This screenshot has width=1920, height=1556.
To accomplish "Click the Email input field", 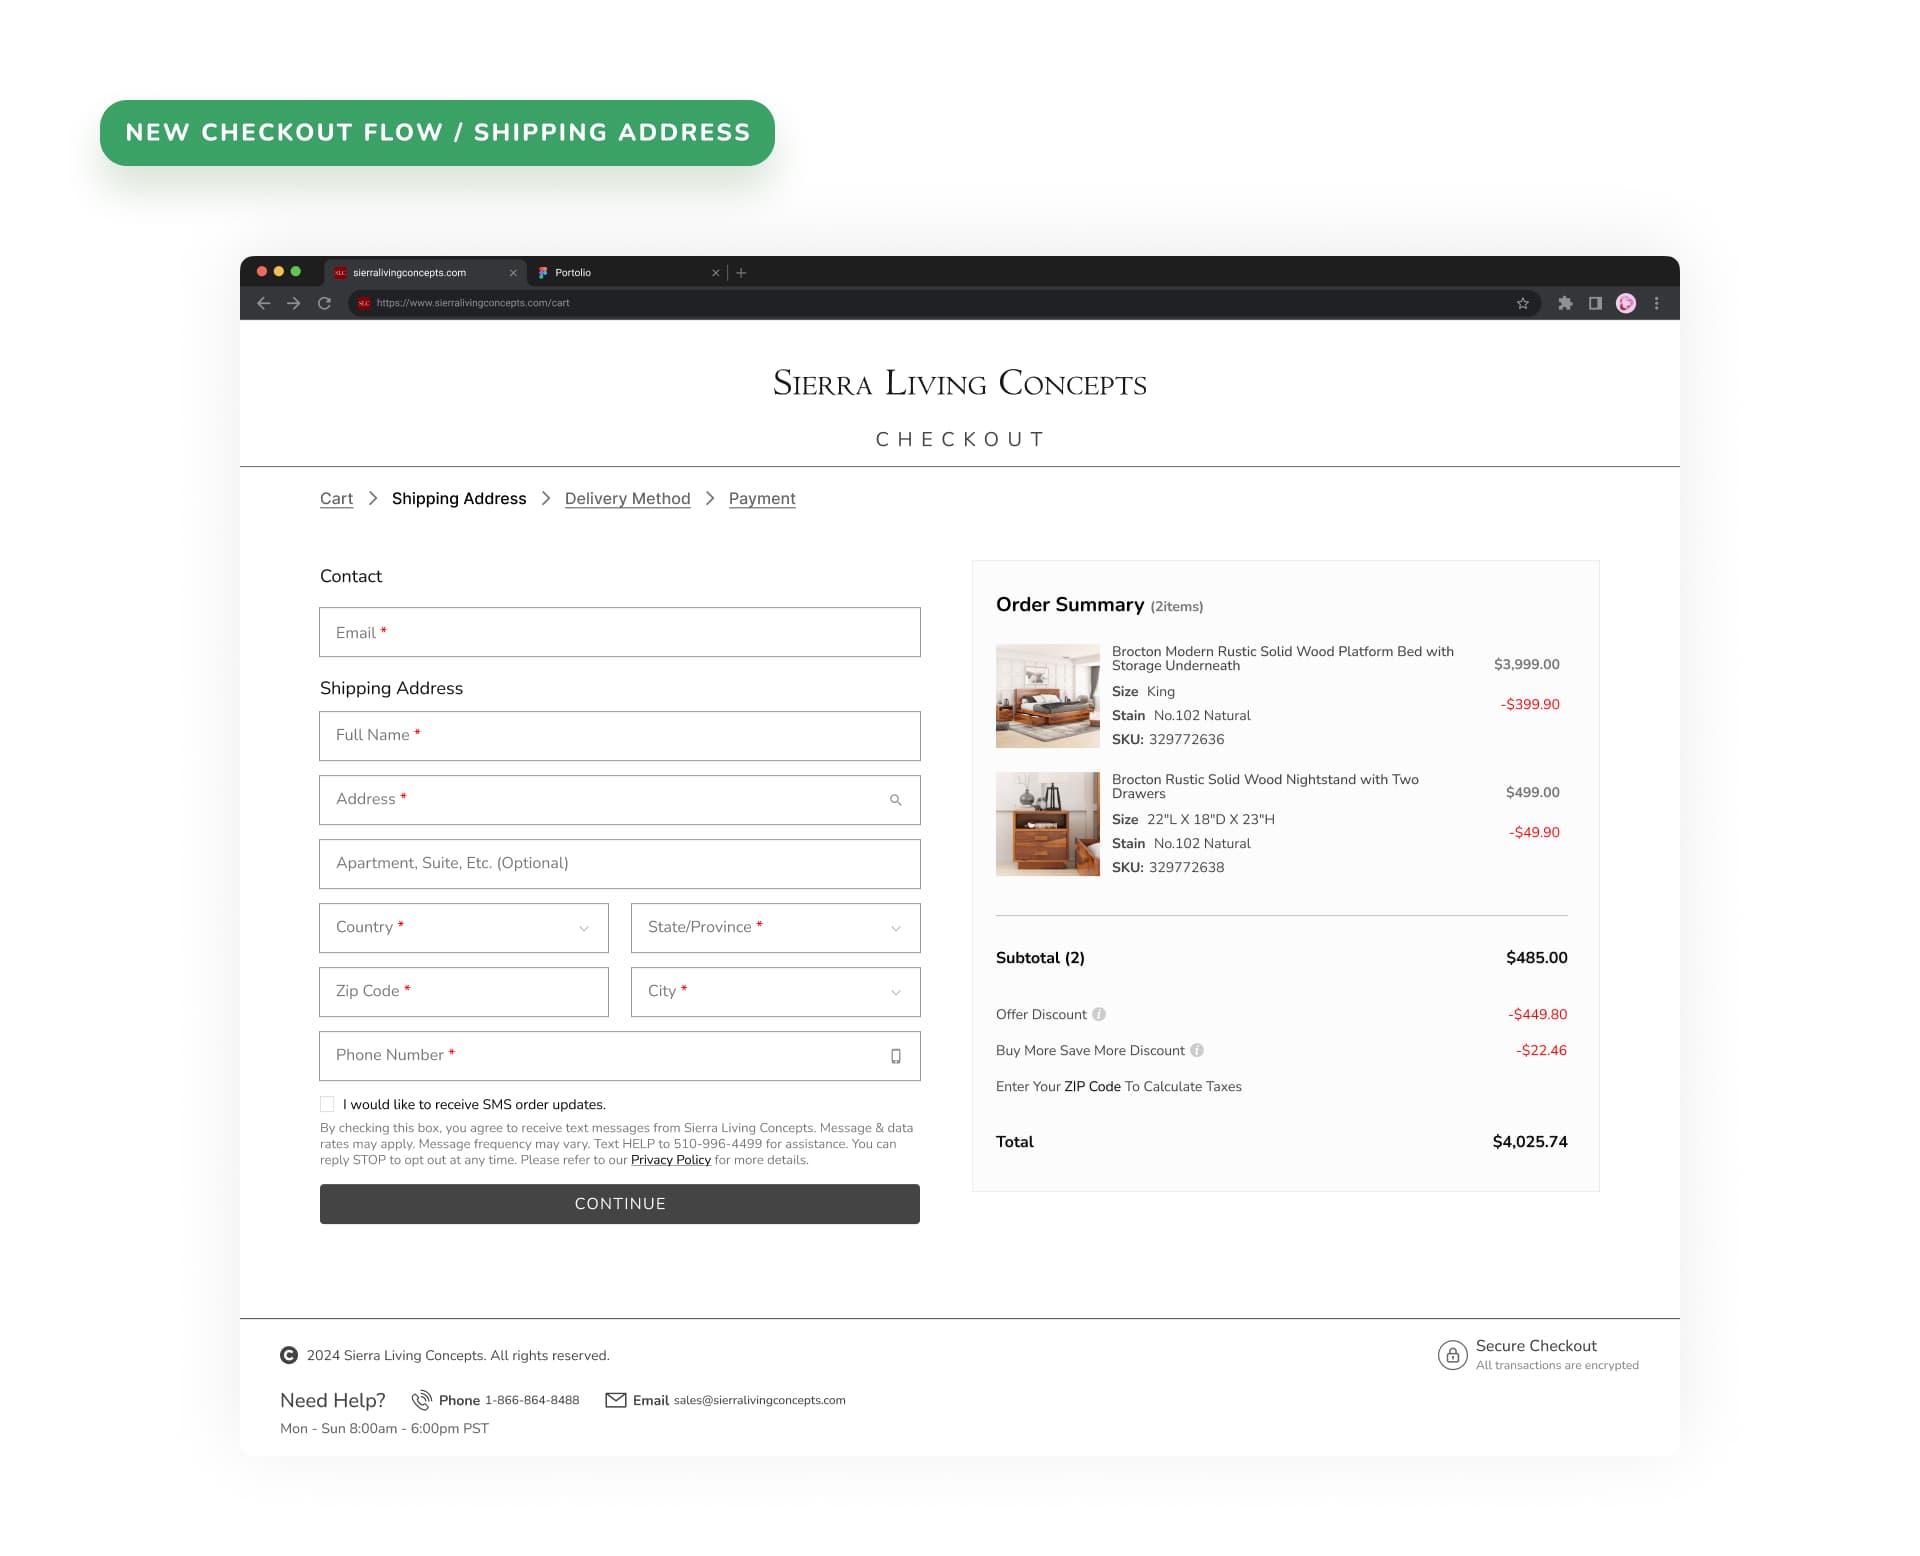I will coord(620,632).
